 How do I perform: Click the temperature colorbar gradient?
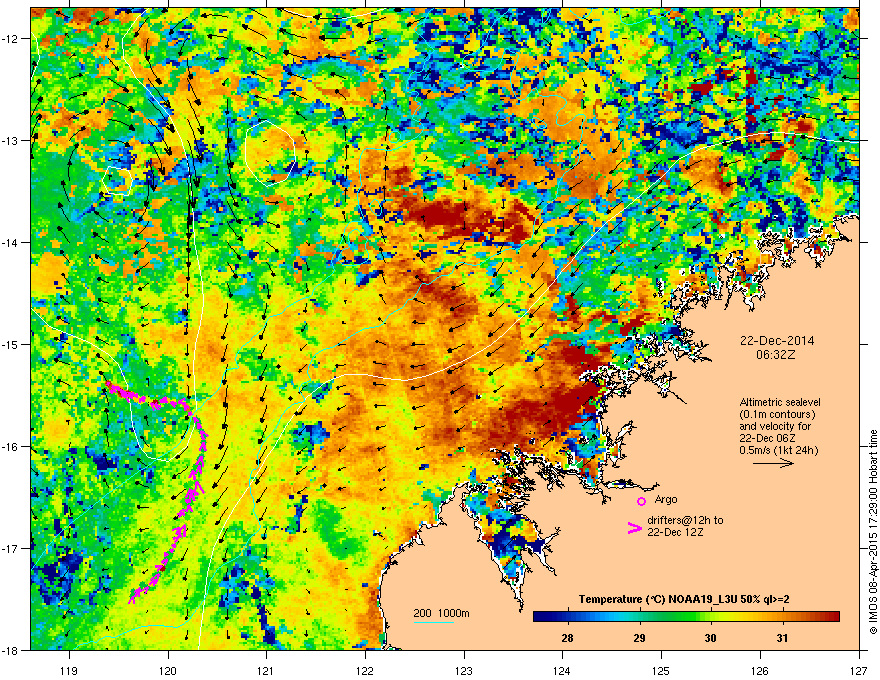coord(686,617)
